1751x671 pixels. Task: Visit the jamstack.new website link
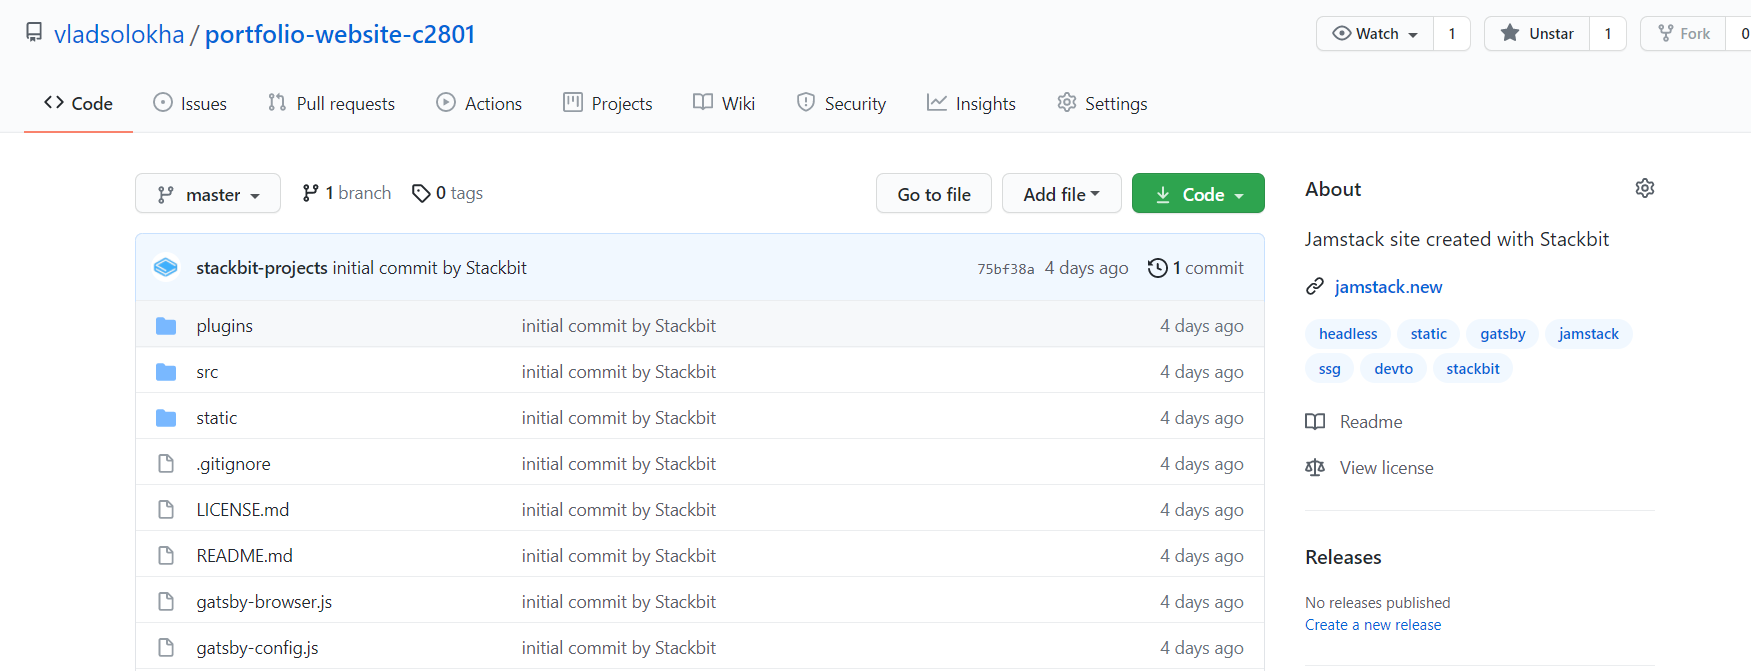pyautogui.click(x=1388, y=287)
